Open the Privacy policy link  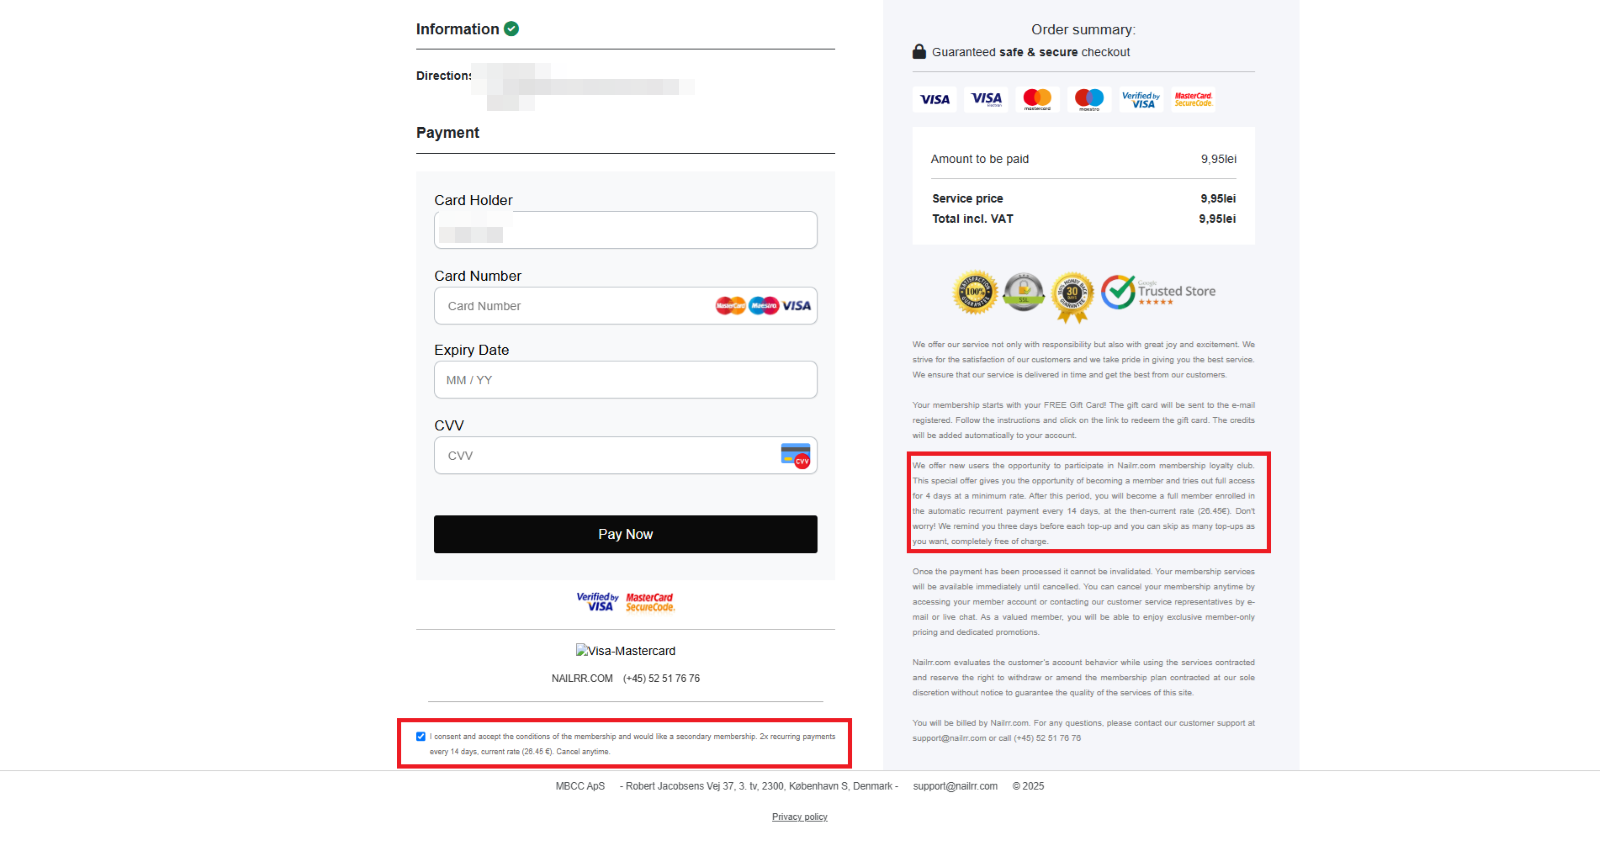[800, 817]
